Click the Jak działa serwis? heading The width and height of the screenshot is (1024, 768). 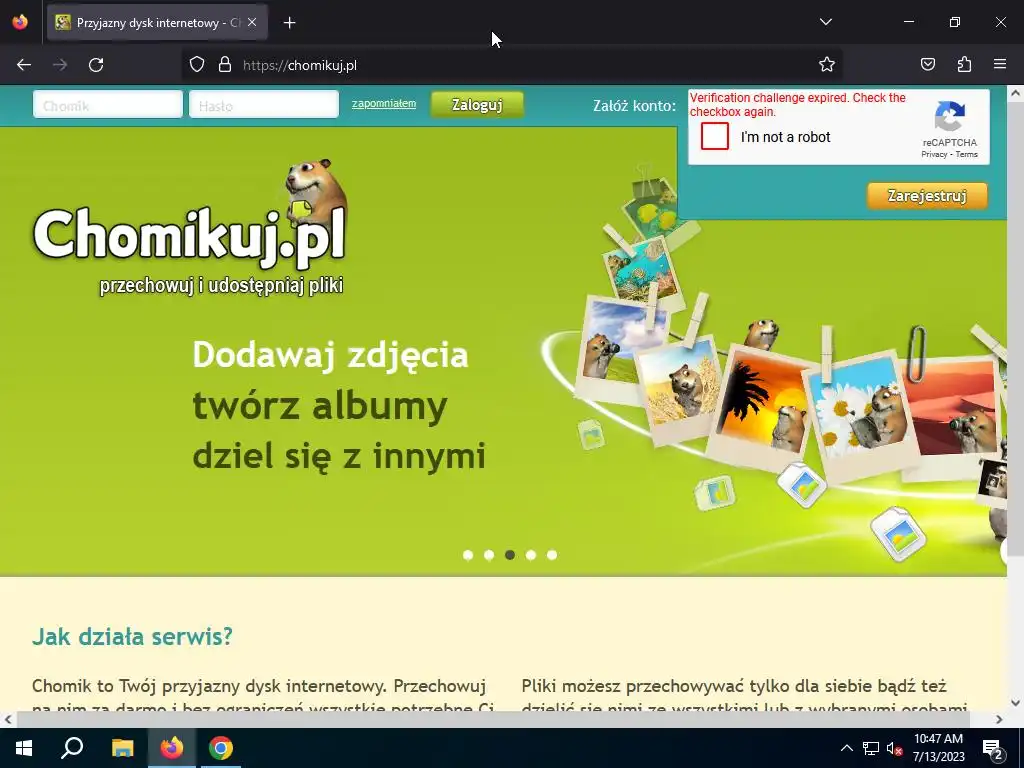[132, 636]
